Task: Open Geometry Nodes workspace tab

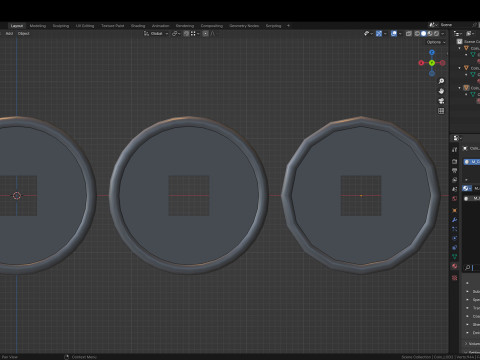Action: click(x=244, y=26)
